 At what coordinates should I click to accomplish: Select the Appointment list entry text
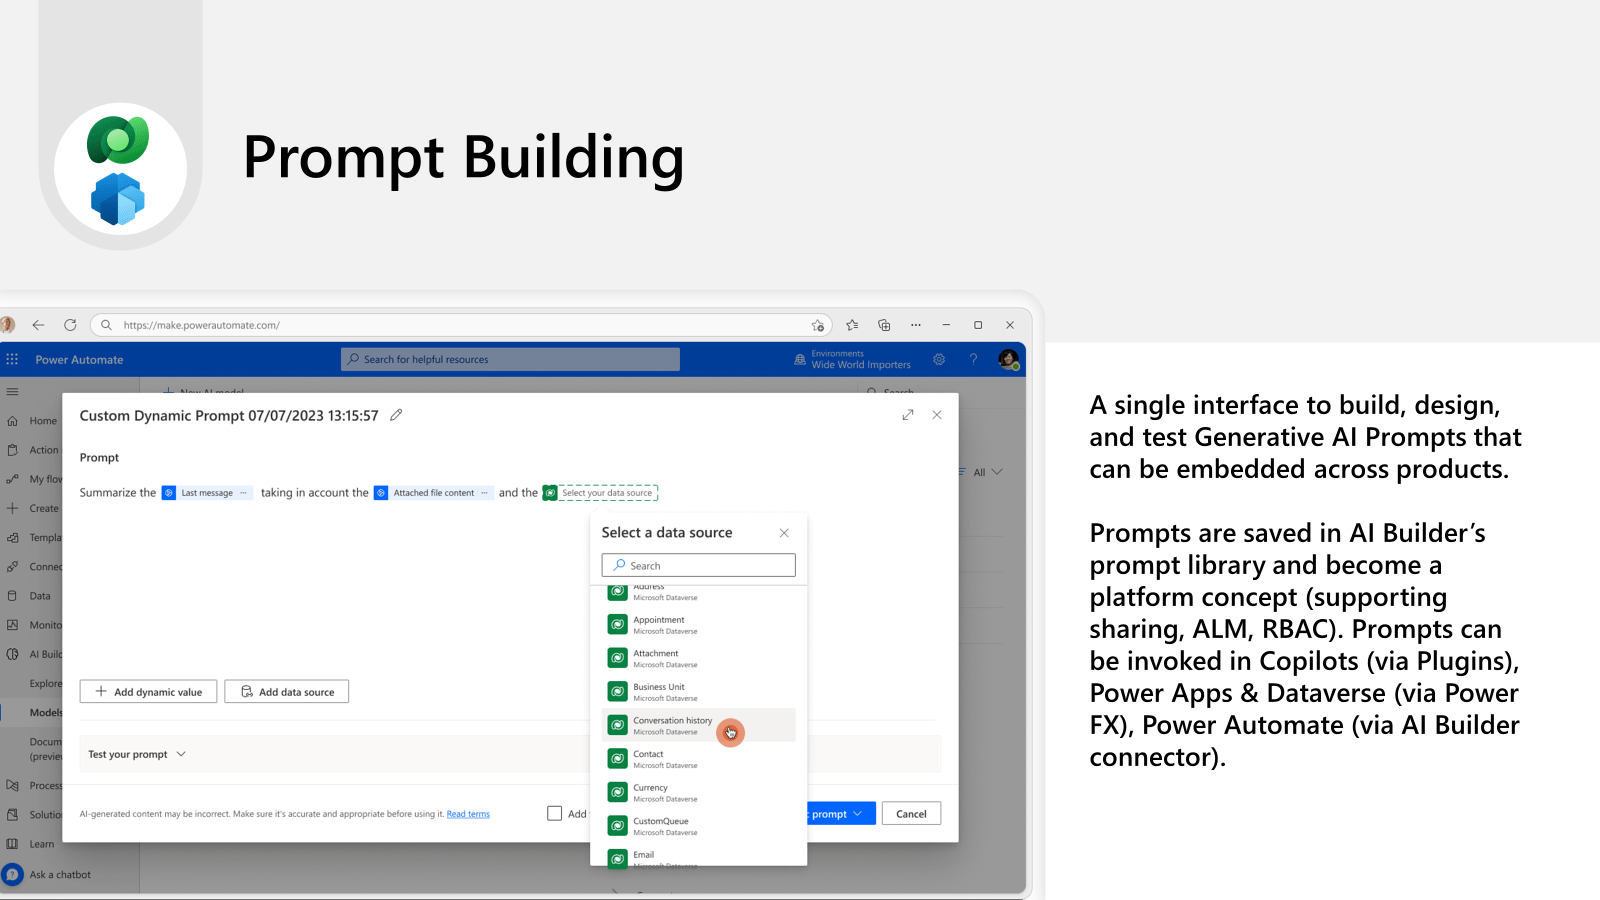pyautogui.click(x=659, y=620)
